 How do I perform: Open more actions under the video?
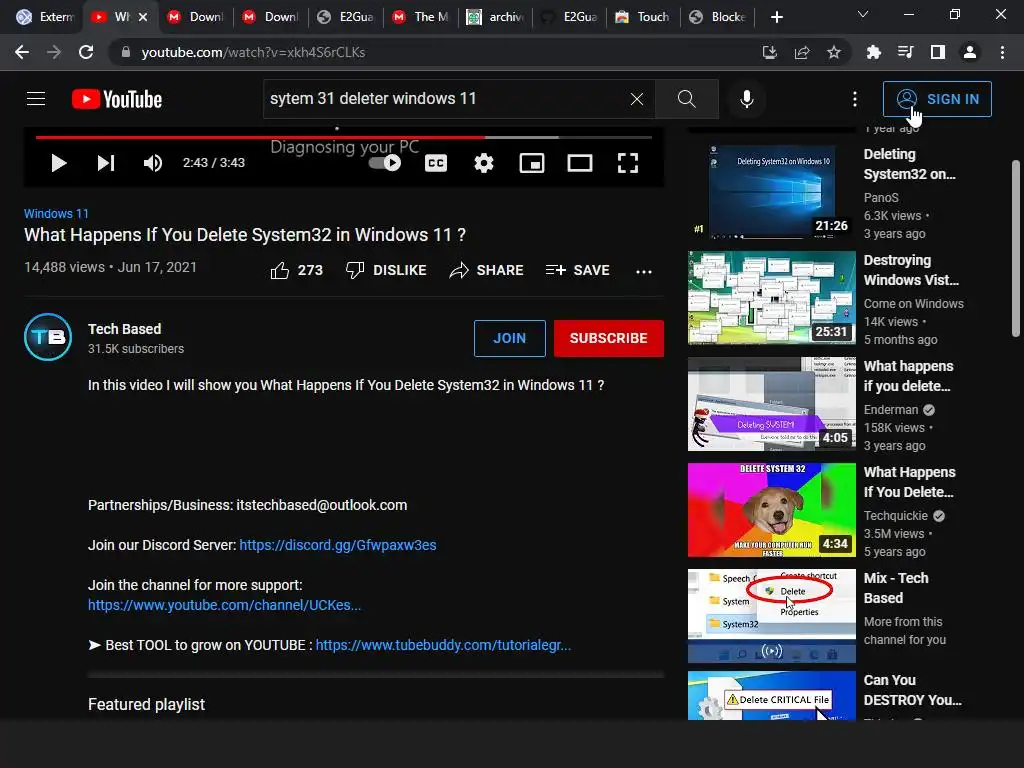click(x=644, y=271)
